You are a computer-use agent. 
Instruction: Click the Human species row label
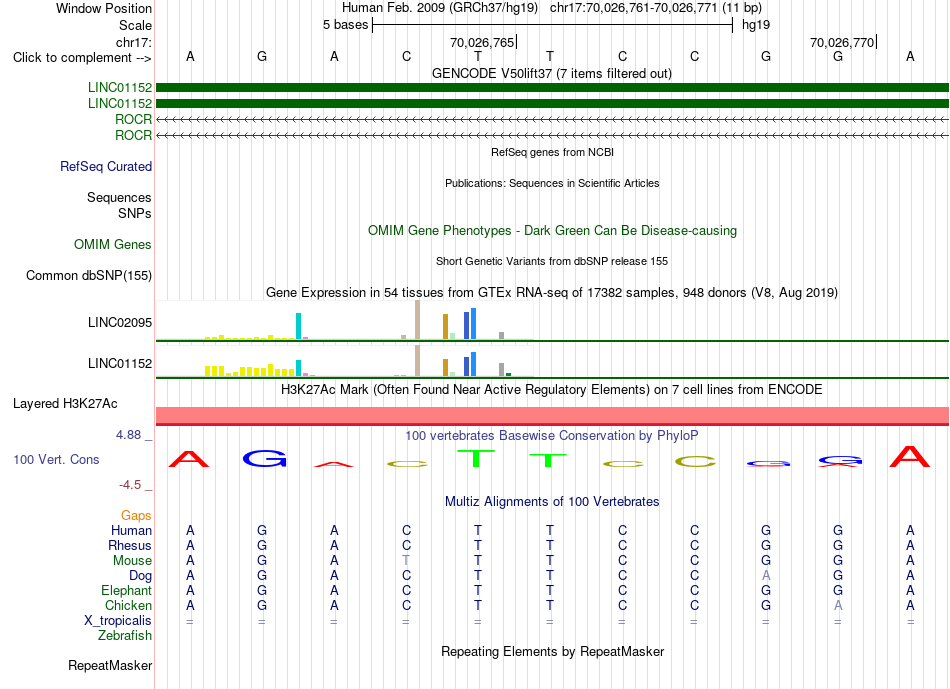pos(131,530)
